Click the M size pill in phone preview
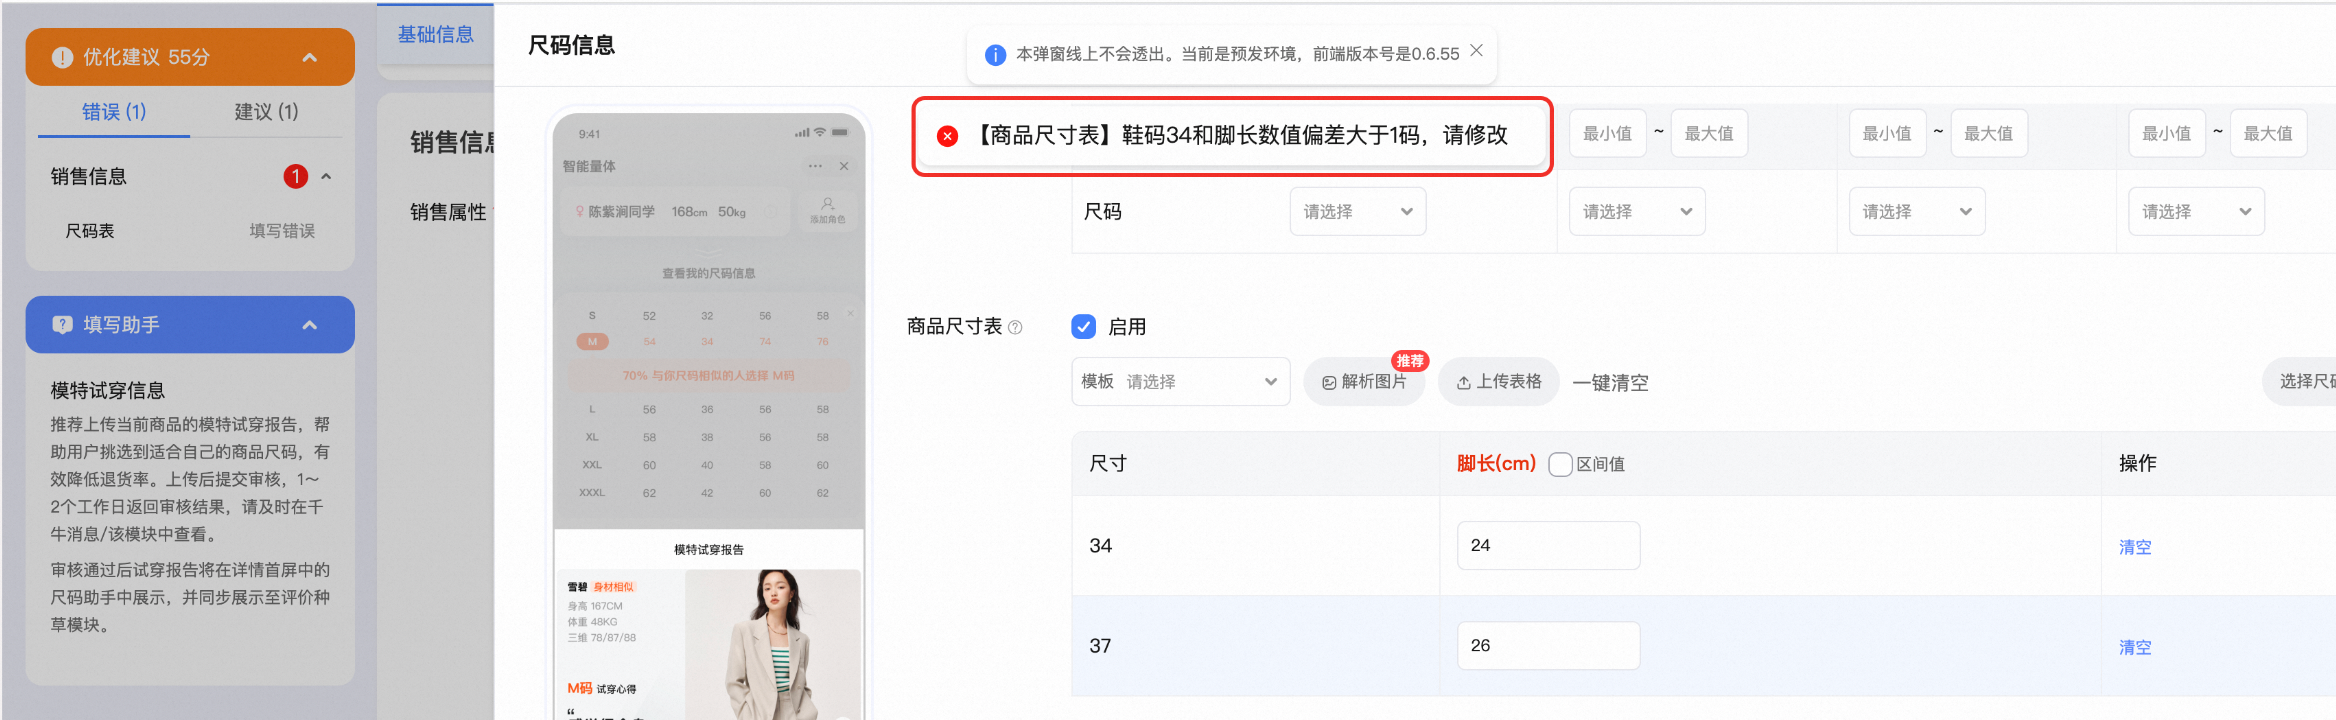Image resolution: width=2336 pixels, height=720 pixels. click(x=592, y=342)
